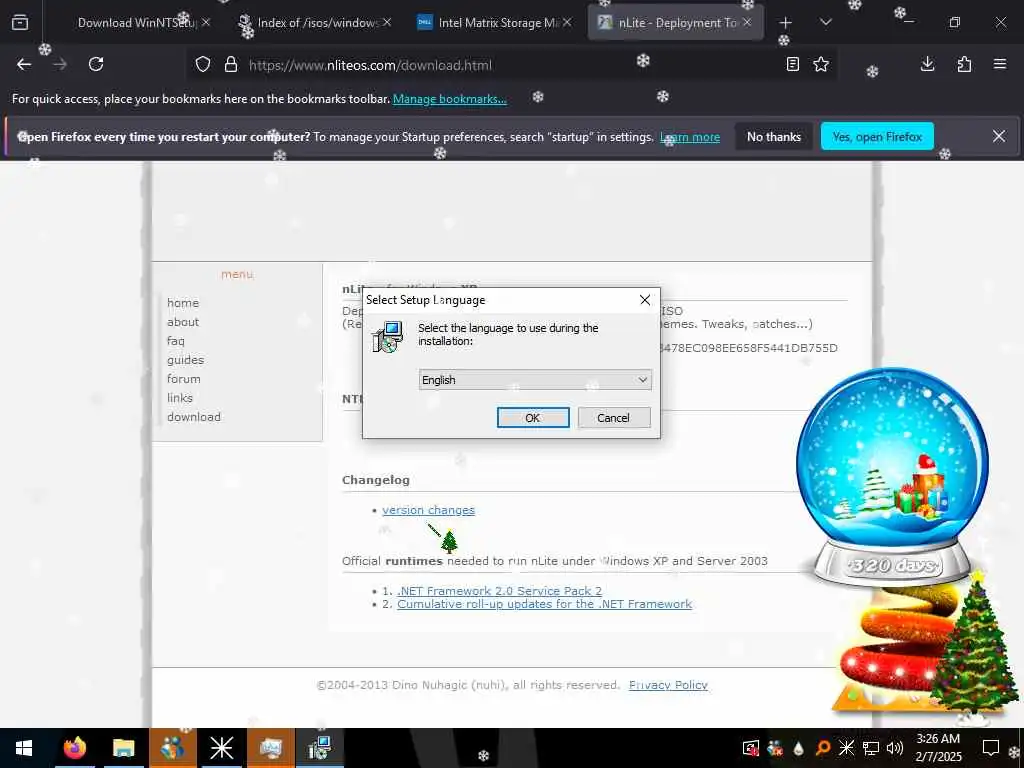The image size is (1024, 768).
Task: Open the English language dropdown
Action: tap(535, 379)
